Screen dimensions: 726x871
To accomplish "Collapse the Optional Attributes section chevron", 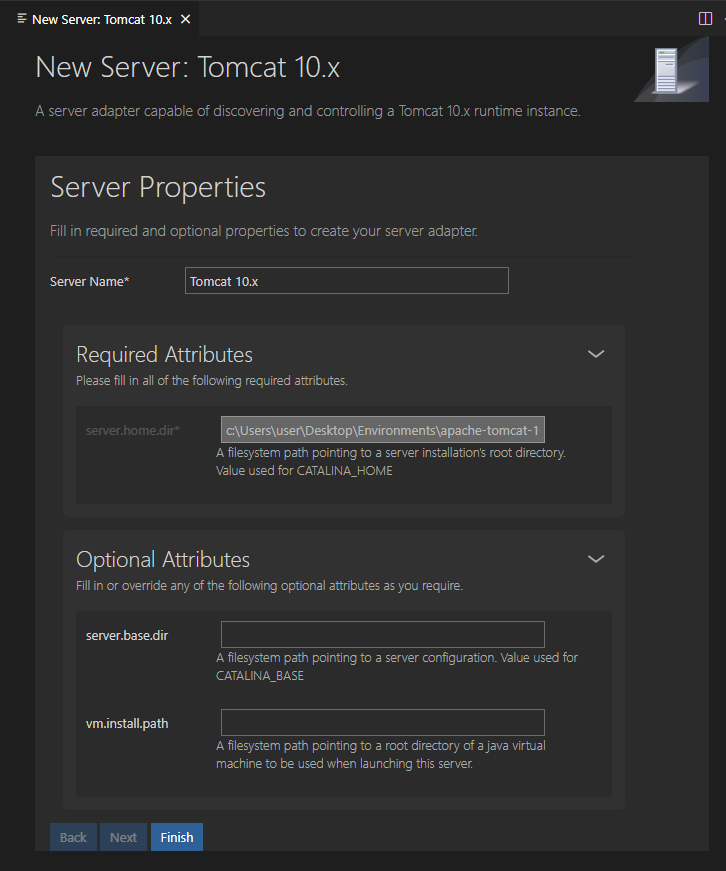I will [596, 559].
